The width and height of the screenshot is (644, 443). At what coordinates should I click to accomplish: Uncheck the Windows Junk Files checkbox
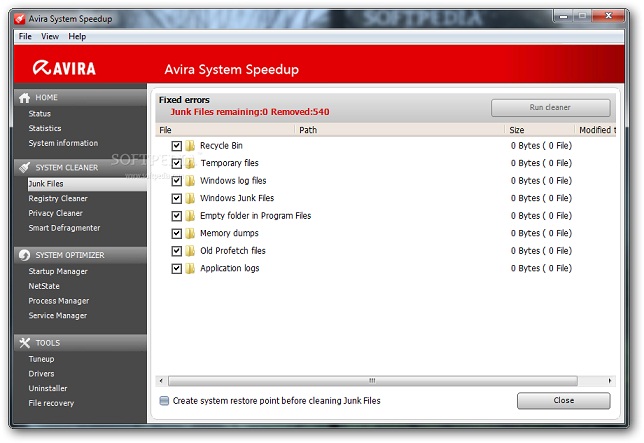[177, 198]
